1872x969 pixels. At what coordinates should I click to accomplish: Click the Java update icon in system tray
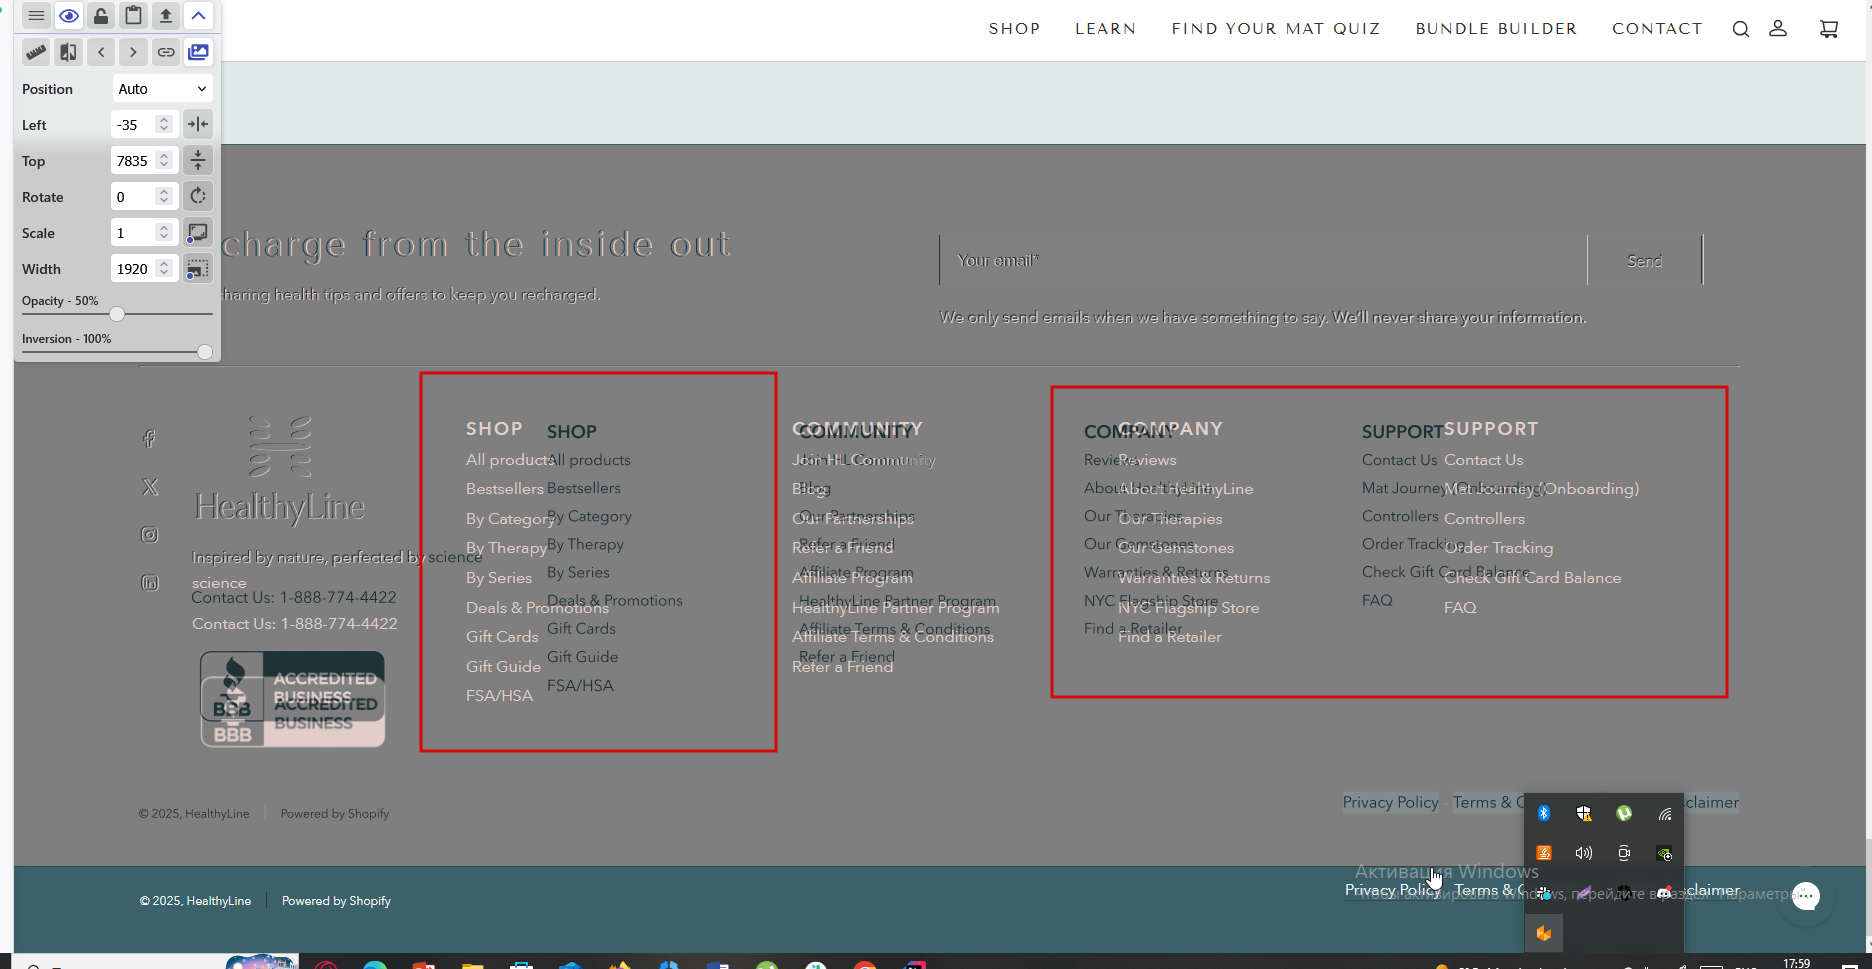click(1544, 853)
